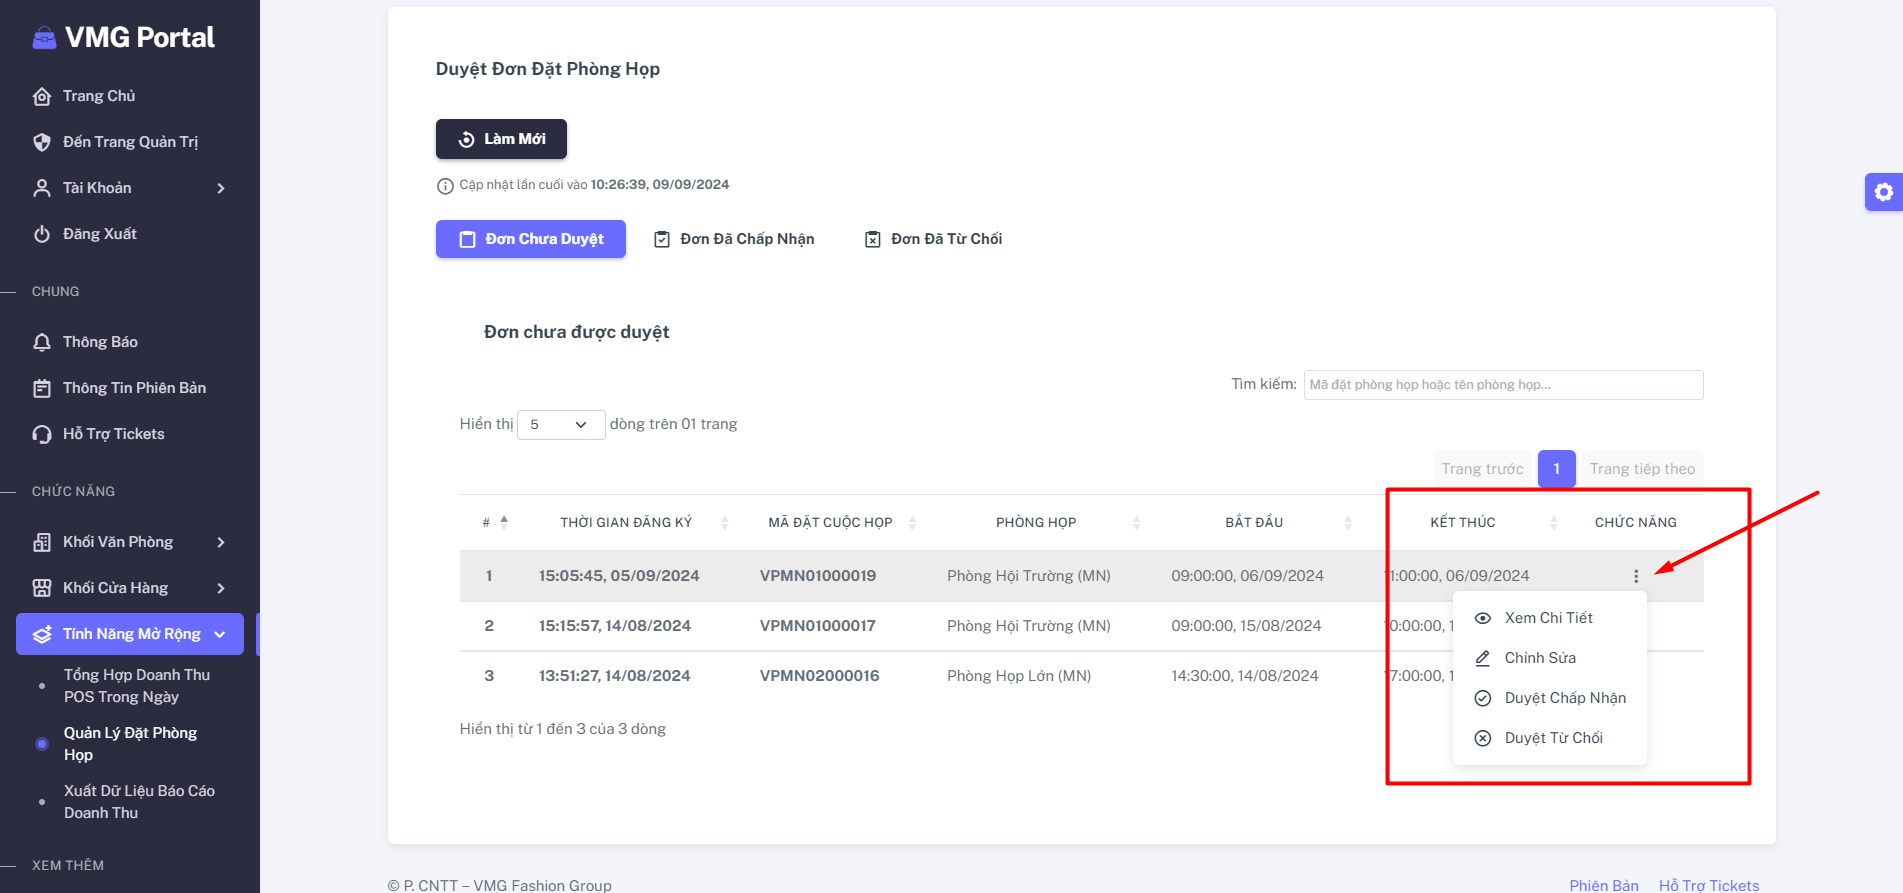Open Tổng Hợp Doanh Thu POS Trong Ngày
The width and height of the screenshot is (1903, 893).
coord(137,686)
